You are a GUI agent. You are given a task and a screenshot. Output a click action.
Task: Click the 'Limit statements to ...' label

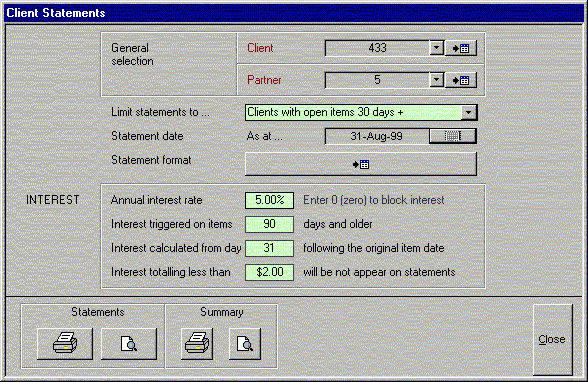point(160,112)
